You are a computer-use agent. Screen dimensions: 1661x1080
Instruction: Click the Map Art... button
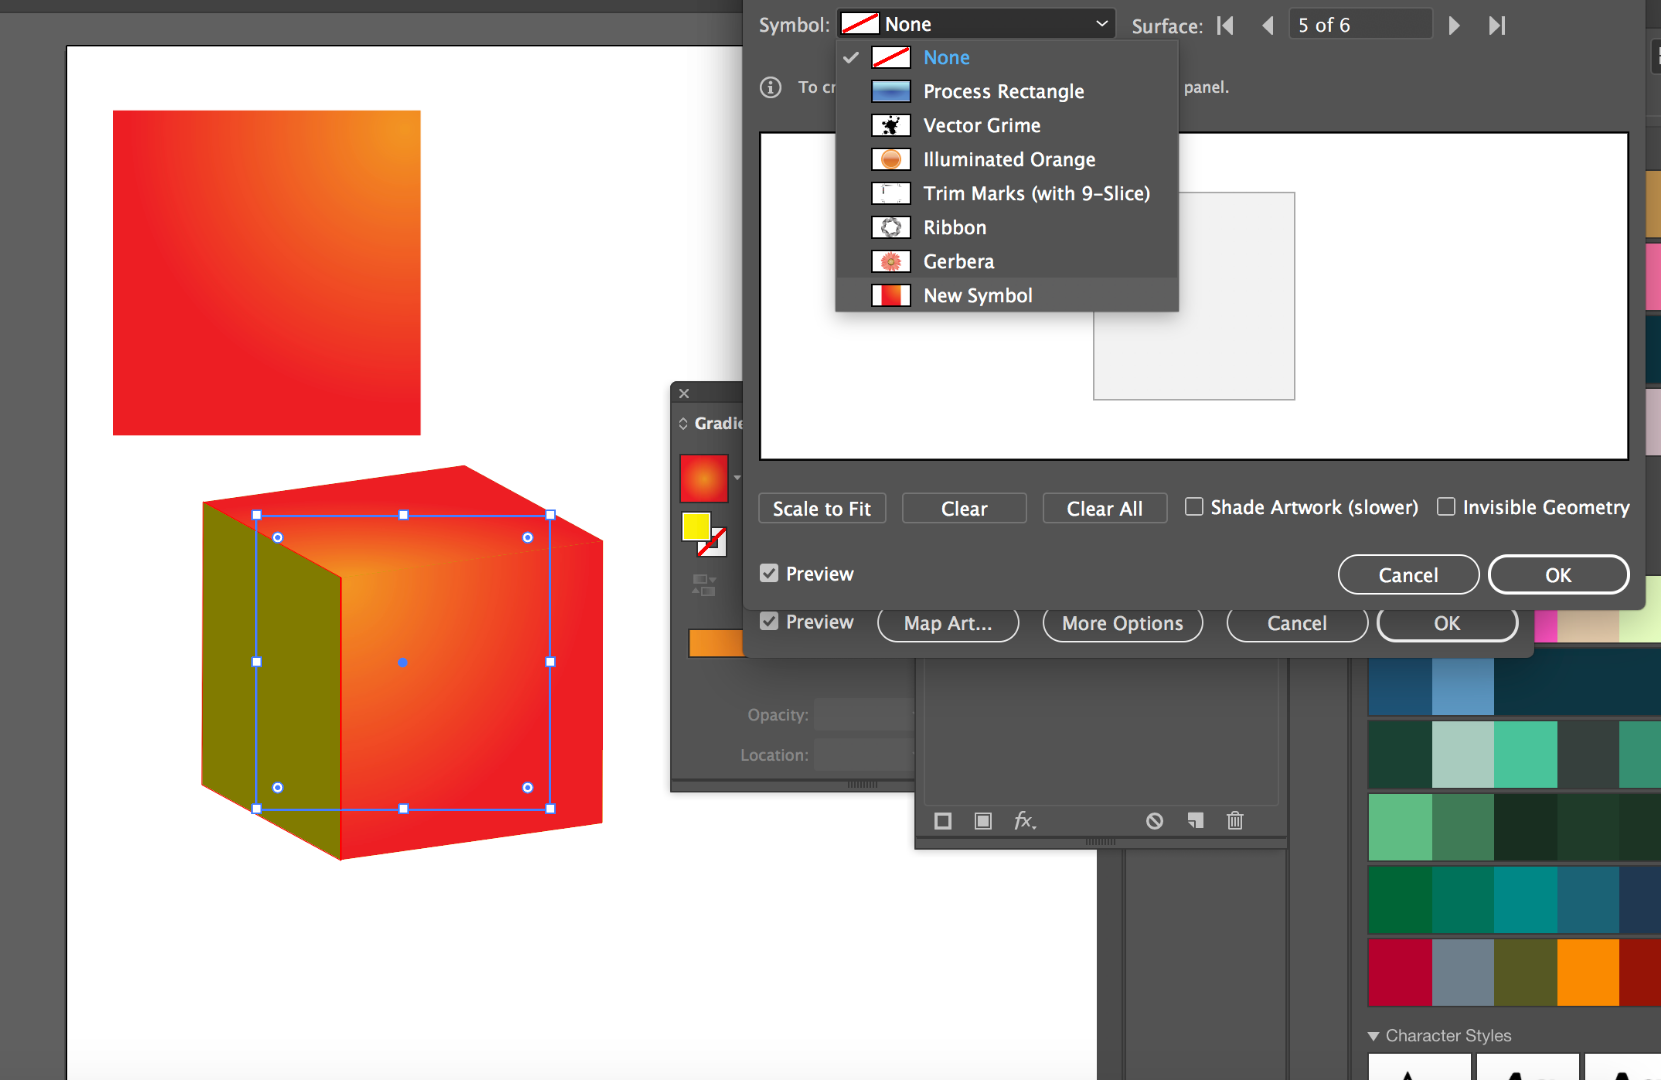click(948, 624)
